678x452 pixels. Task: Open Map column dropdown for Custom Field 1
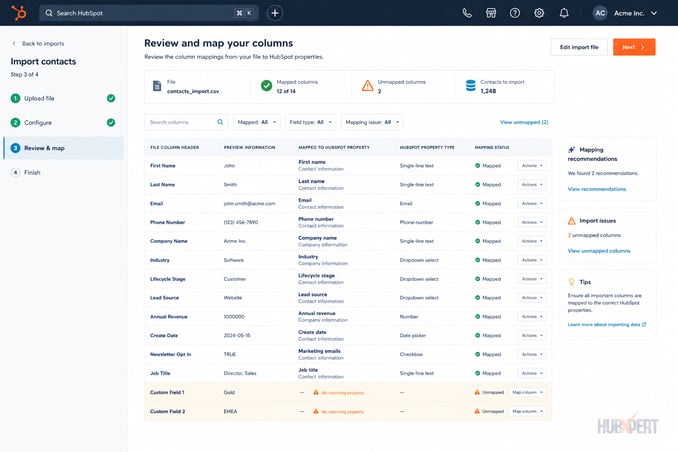[527, 392]
